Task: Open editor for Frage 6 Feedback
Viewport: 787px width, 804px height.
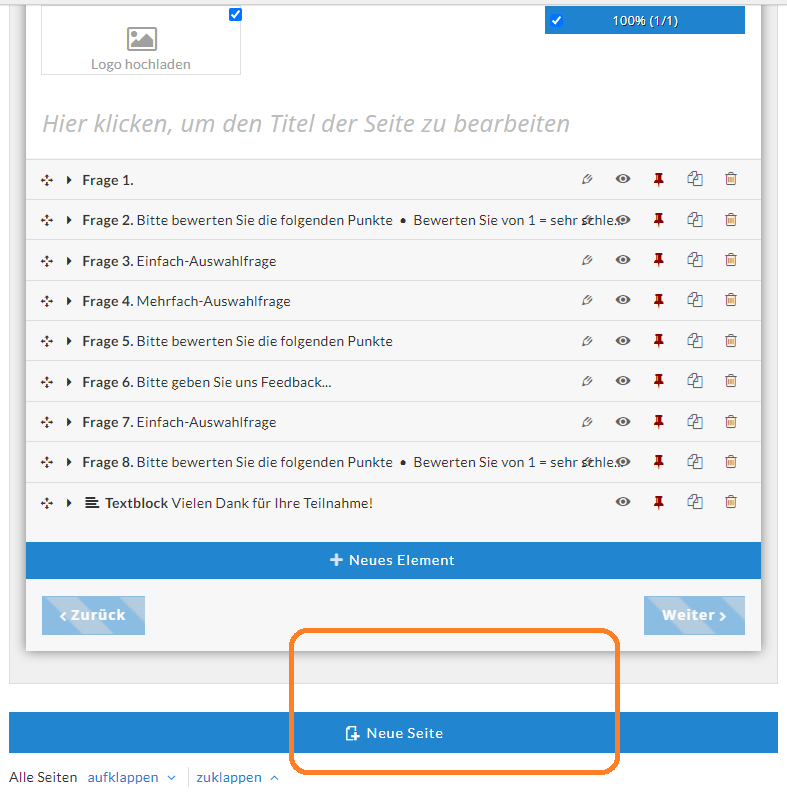Action: pos(587,381)
